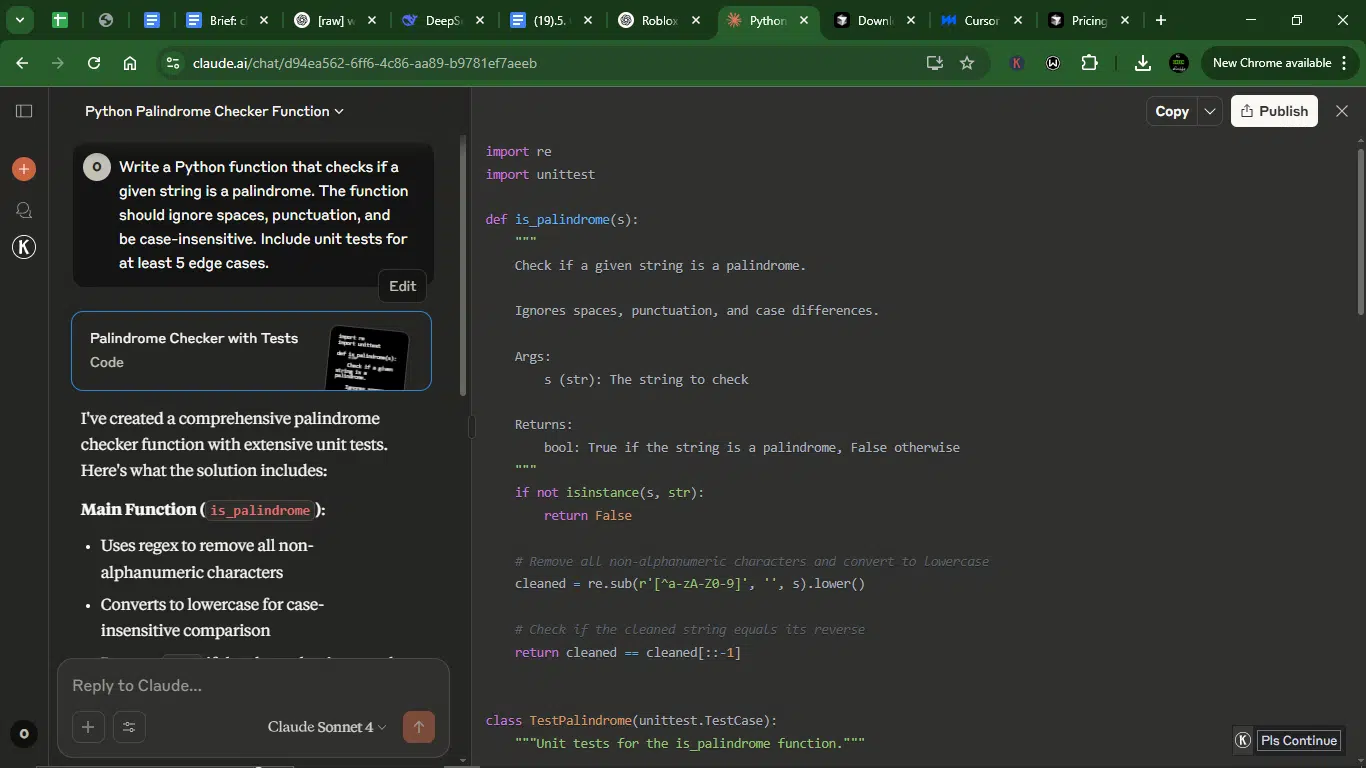The image size is (1366, 768).
Task: Toggle the Claude sidebar panel icon
Action: (x=24, y=111)
